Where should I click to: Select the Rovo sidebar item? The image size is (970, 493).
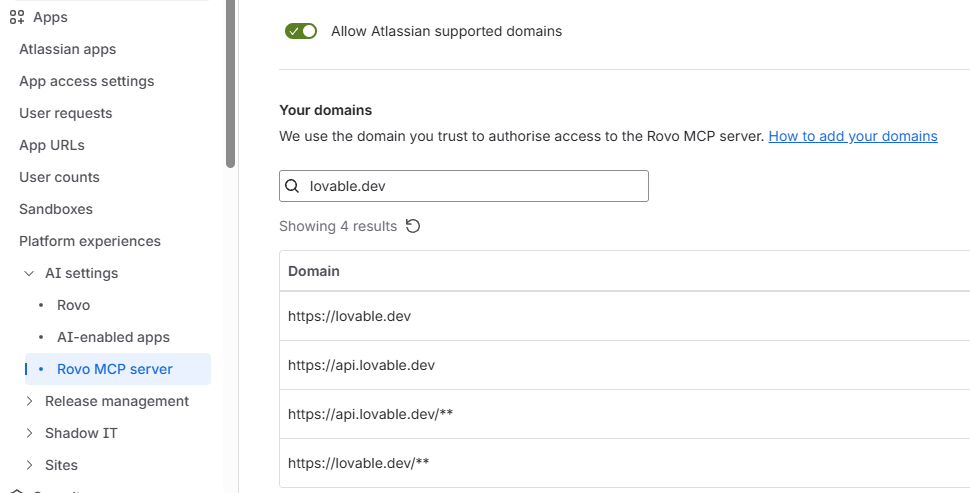pos(73,305)
